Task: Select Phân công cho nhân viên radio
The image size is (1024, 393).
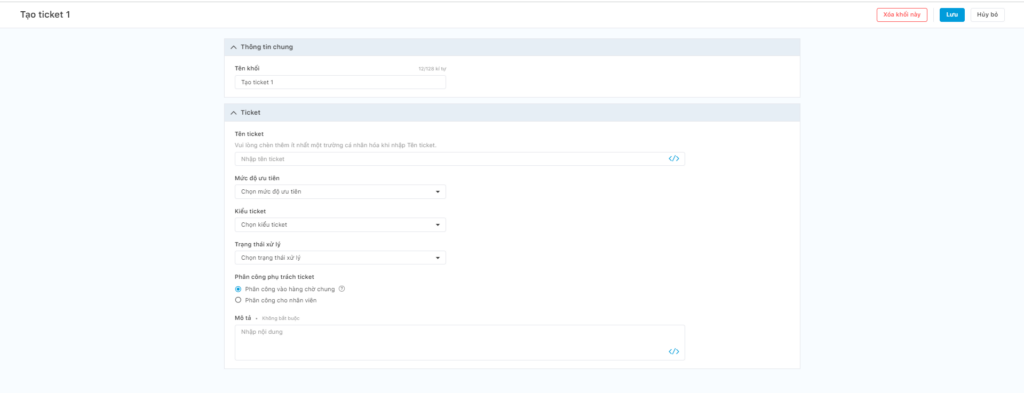Action: (238, 300)
